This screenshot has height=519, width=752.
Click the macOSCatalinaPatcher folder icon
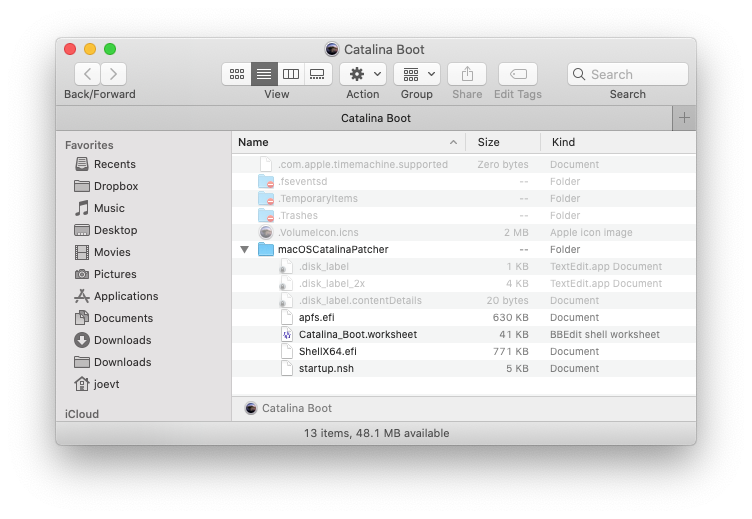[x=266, y=249]
